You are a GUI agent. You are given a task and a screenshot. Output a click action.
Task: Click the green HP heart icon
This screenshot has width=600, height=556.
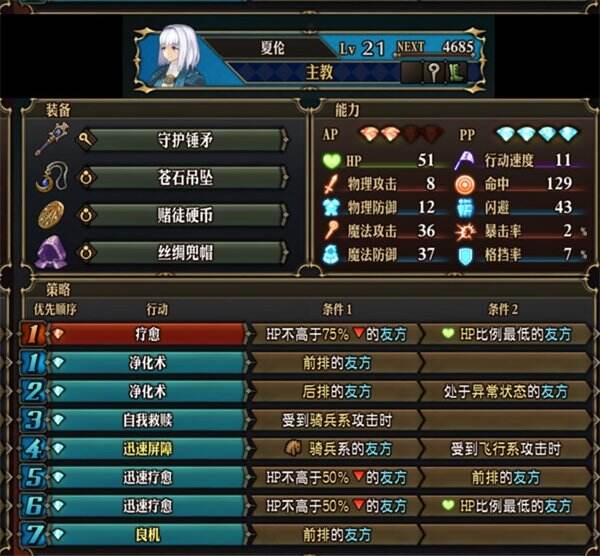tap(332, 161)
